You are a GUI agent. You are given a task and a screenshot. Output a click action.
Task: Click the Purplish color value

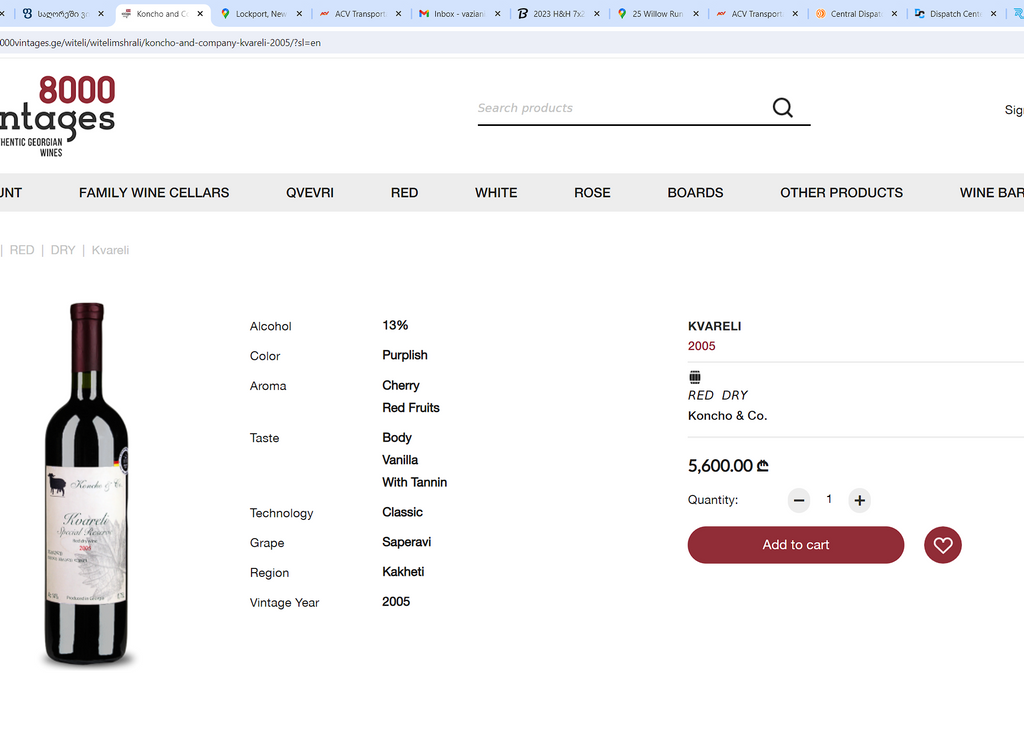(405, 355)
